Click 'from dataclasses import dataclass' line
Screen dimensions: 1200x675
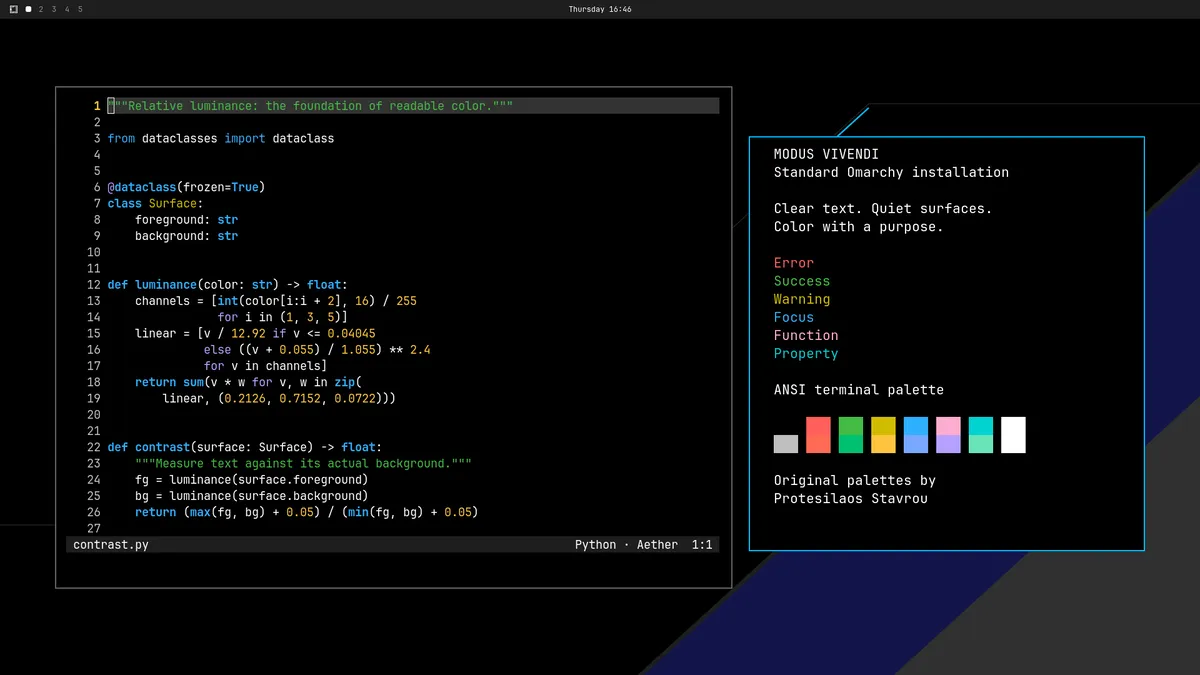point(221,138)
